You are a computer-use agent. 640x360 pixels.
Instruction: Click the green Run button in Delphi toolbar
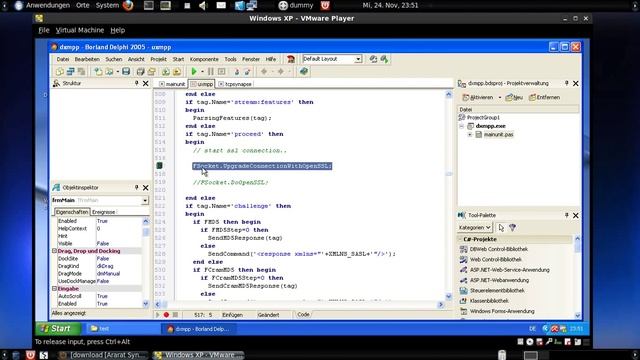point(194,71)
